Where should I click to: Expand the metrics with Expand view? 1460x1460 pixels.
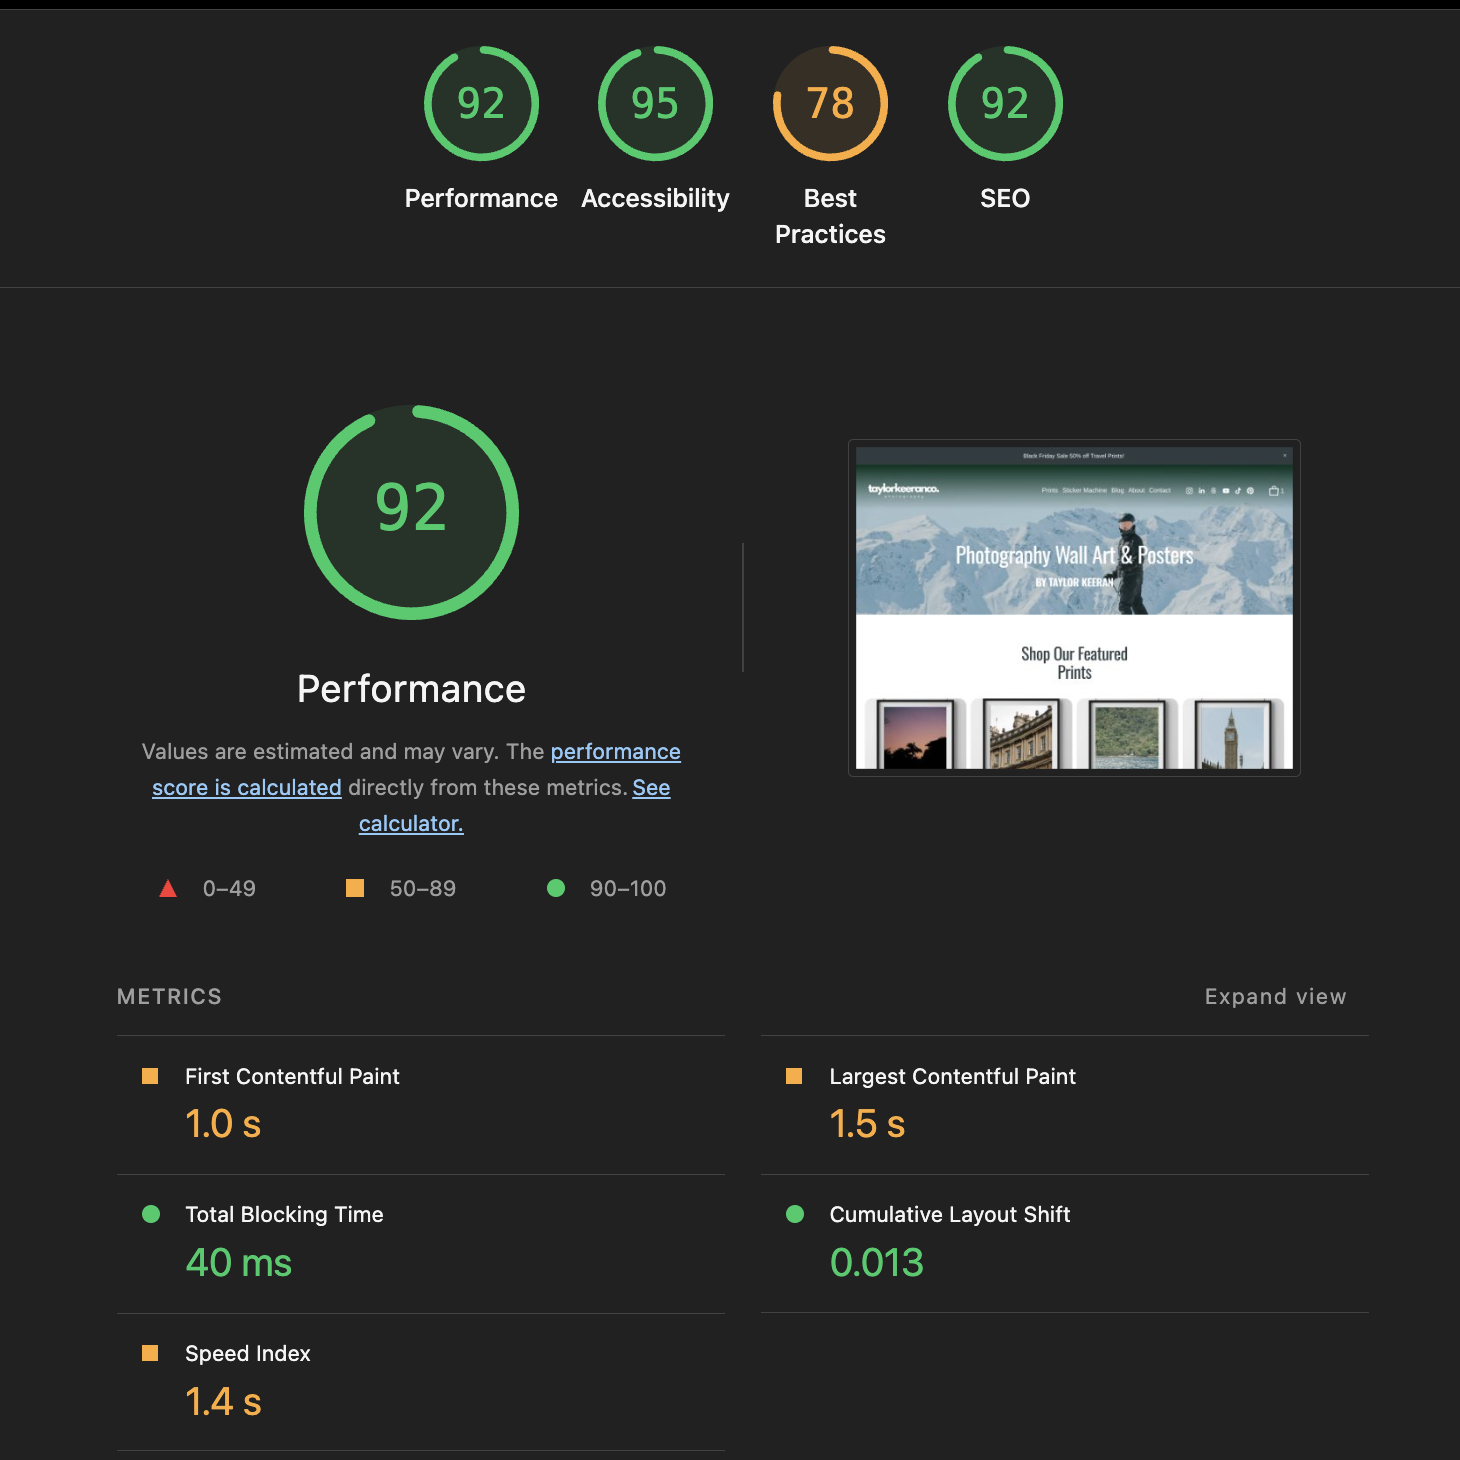[1275, 996]
